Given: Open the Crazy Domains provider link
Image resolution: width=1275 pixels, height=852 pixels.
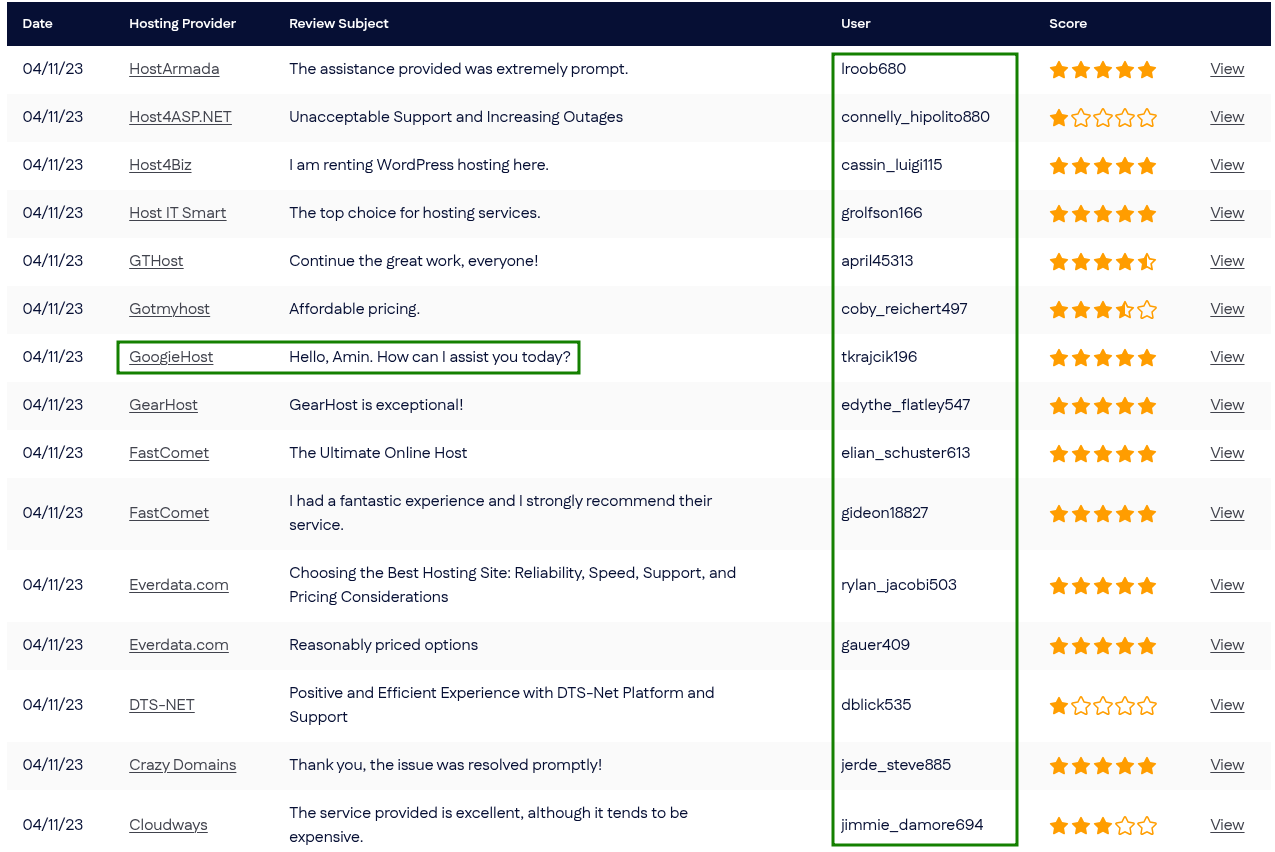Looking at the screenshot, I should pos(183,765).
